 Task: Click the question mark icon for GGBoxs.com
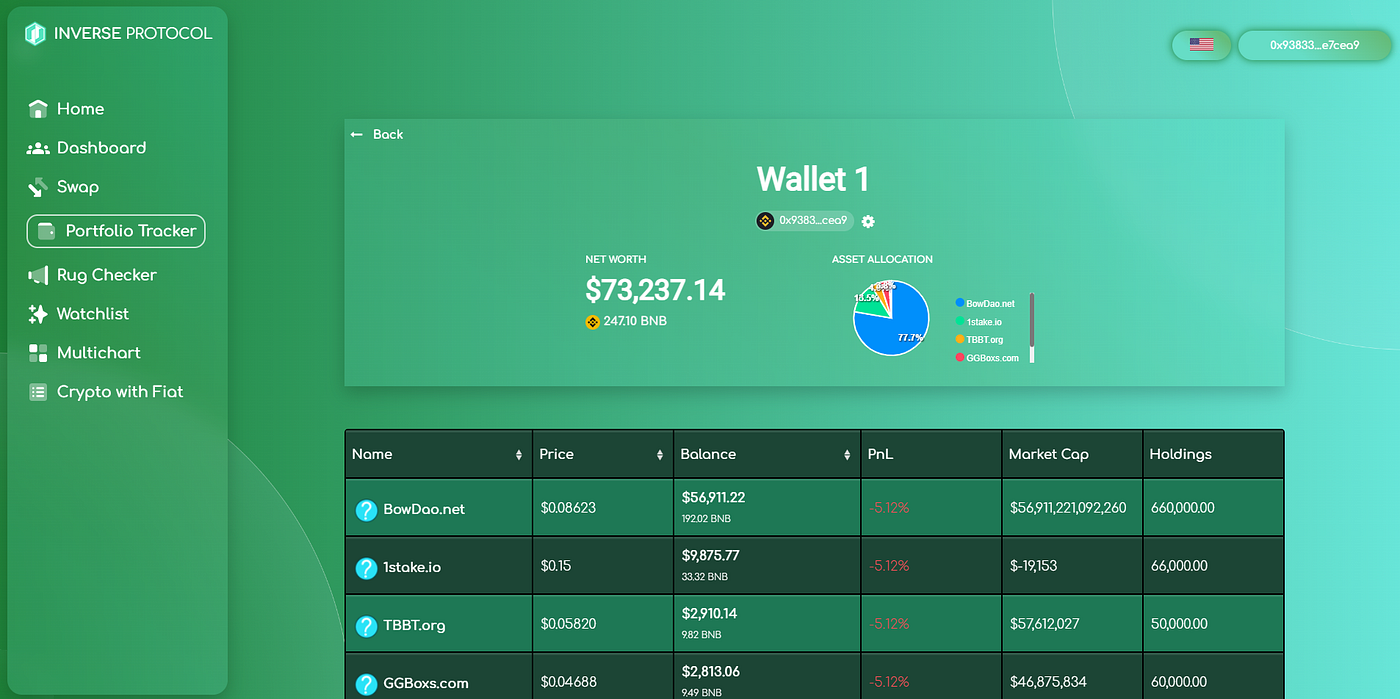click(x=366, y=683)
